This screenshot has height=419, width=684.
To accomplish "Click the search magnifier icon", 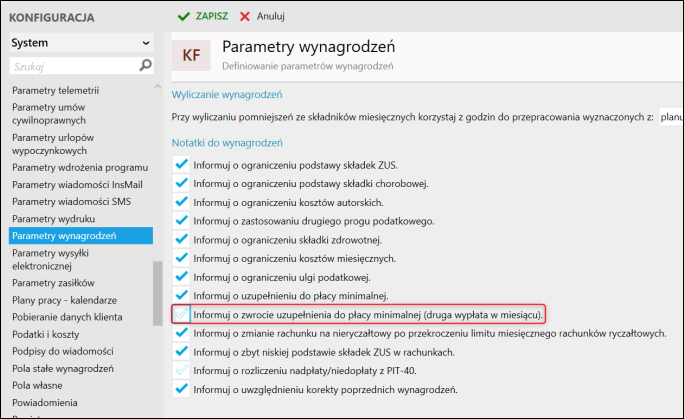I will coord(145,65).
